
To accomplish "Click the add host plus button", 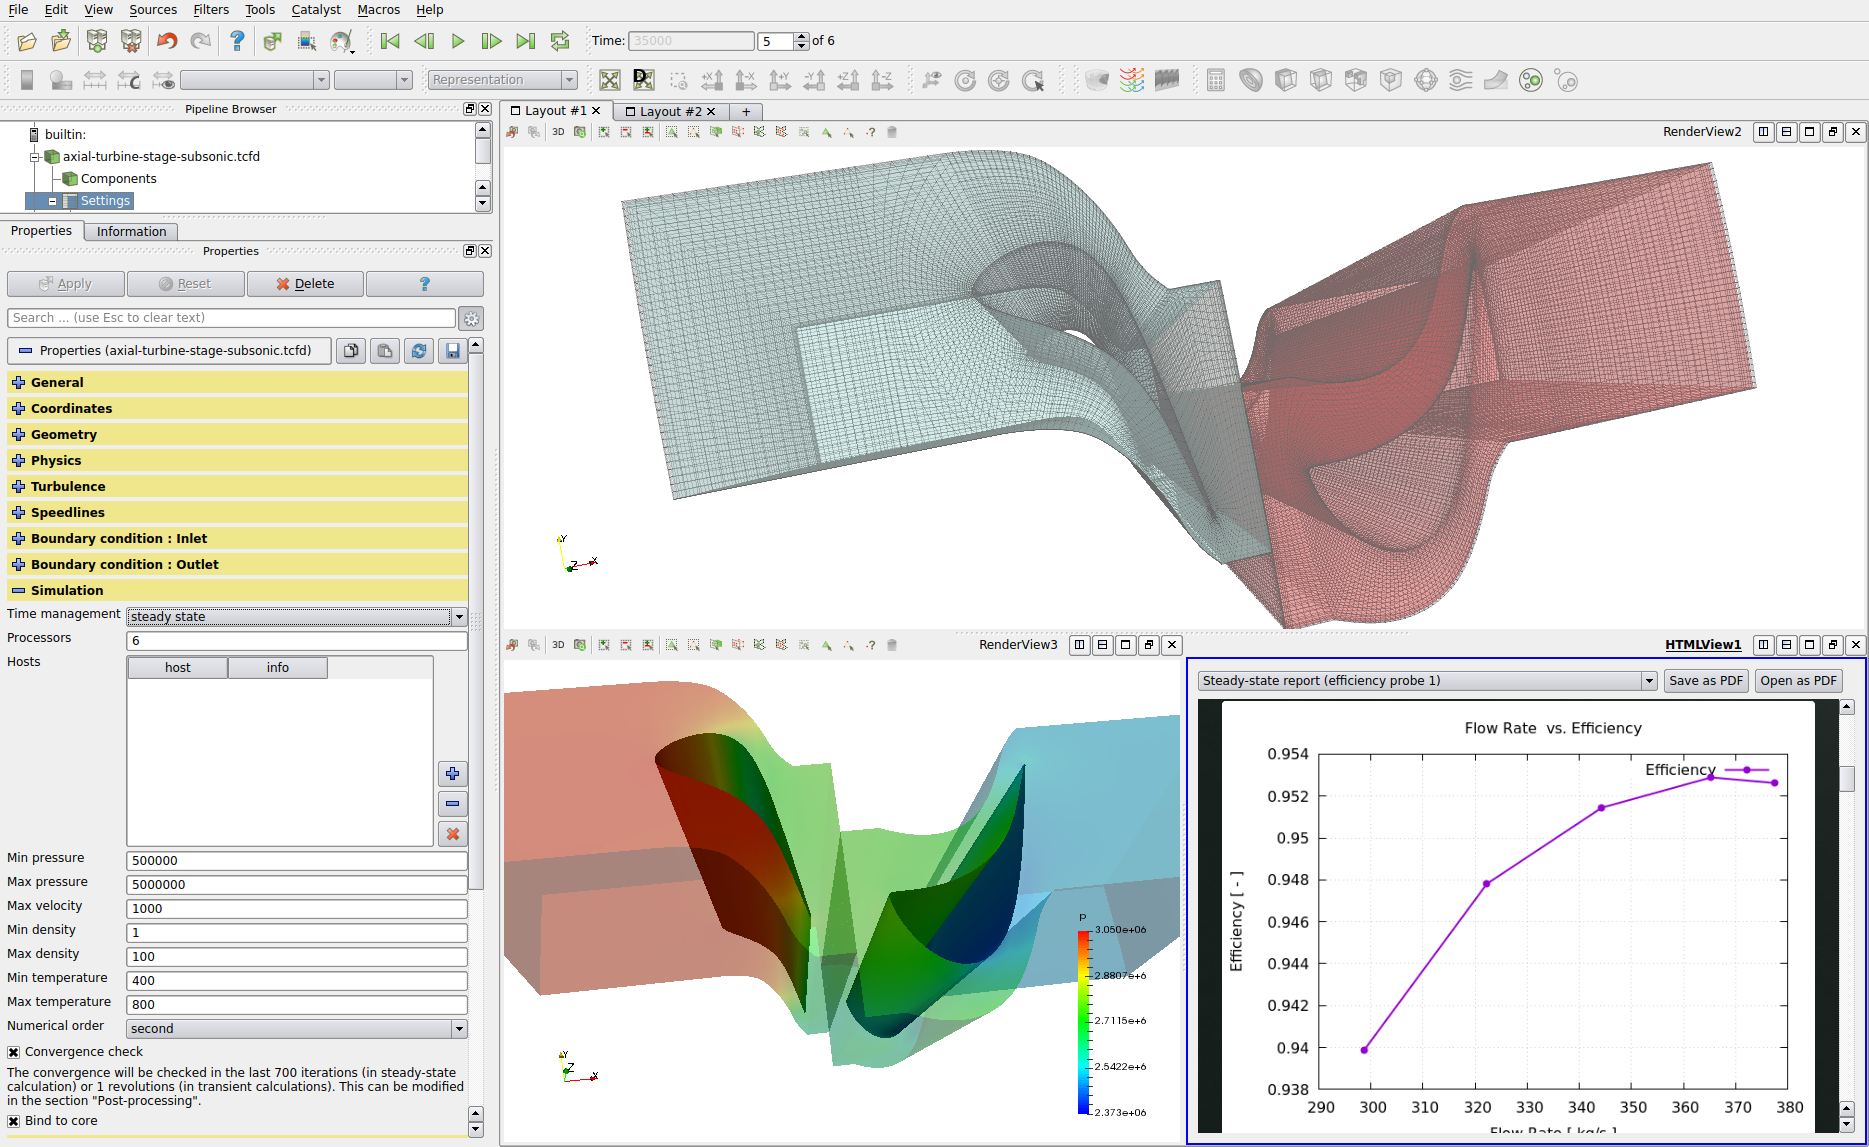I will coord(452,774).
